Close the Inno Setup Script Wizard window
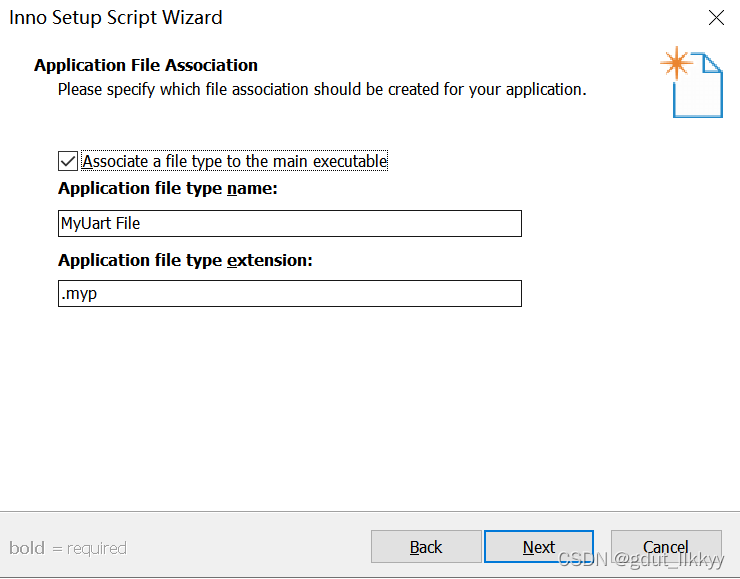Screen dimensions: 740x579 click(716, 18)
